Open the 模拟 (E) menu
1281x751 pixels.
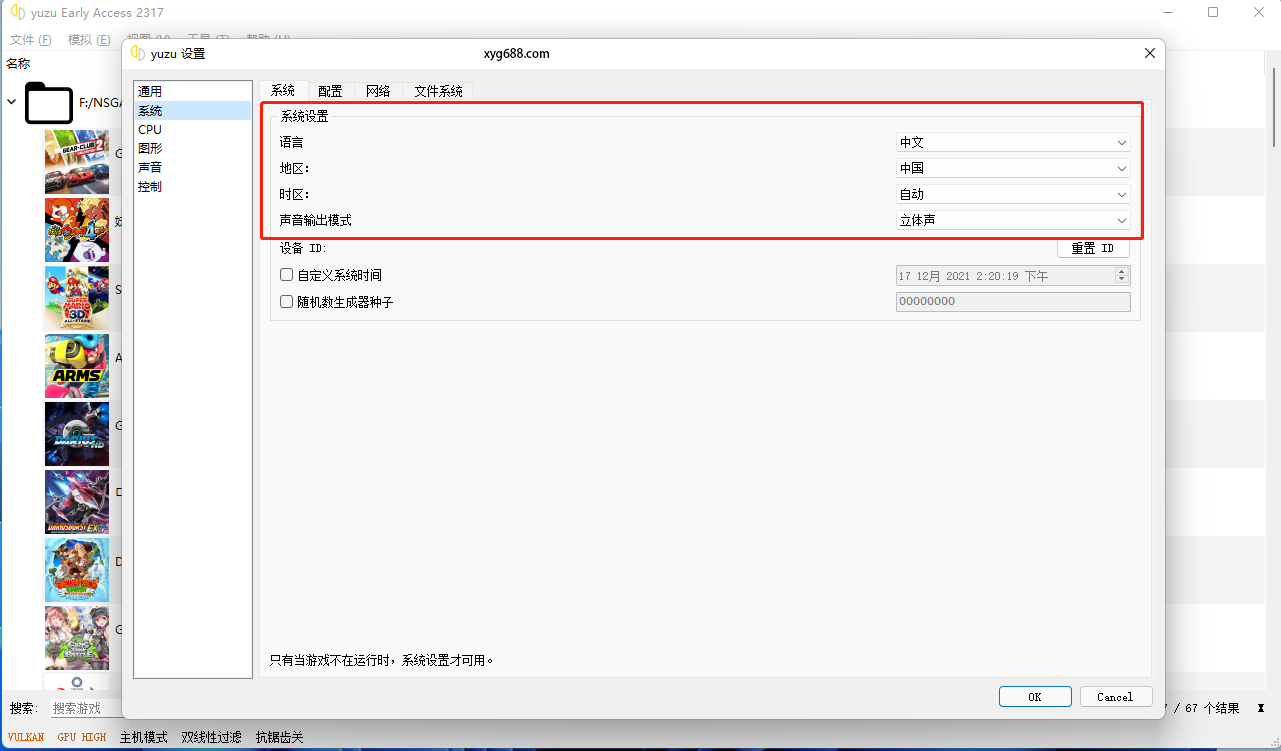(x=89, y=40)
